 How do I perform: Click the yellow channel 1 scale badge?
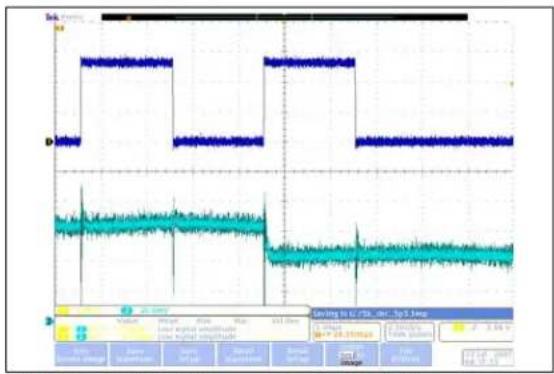tap(63, 311)
